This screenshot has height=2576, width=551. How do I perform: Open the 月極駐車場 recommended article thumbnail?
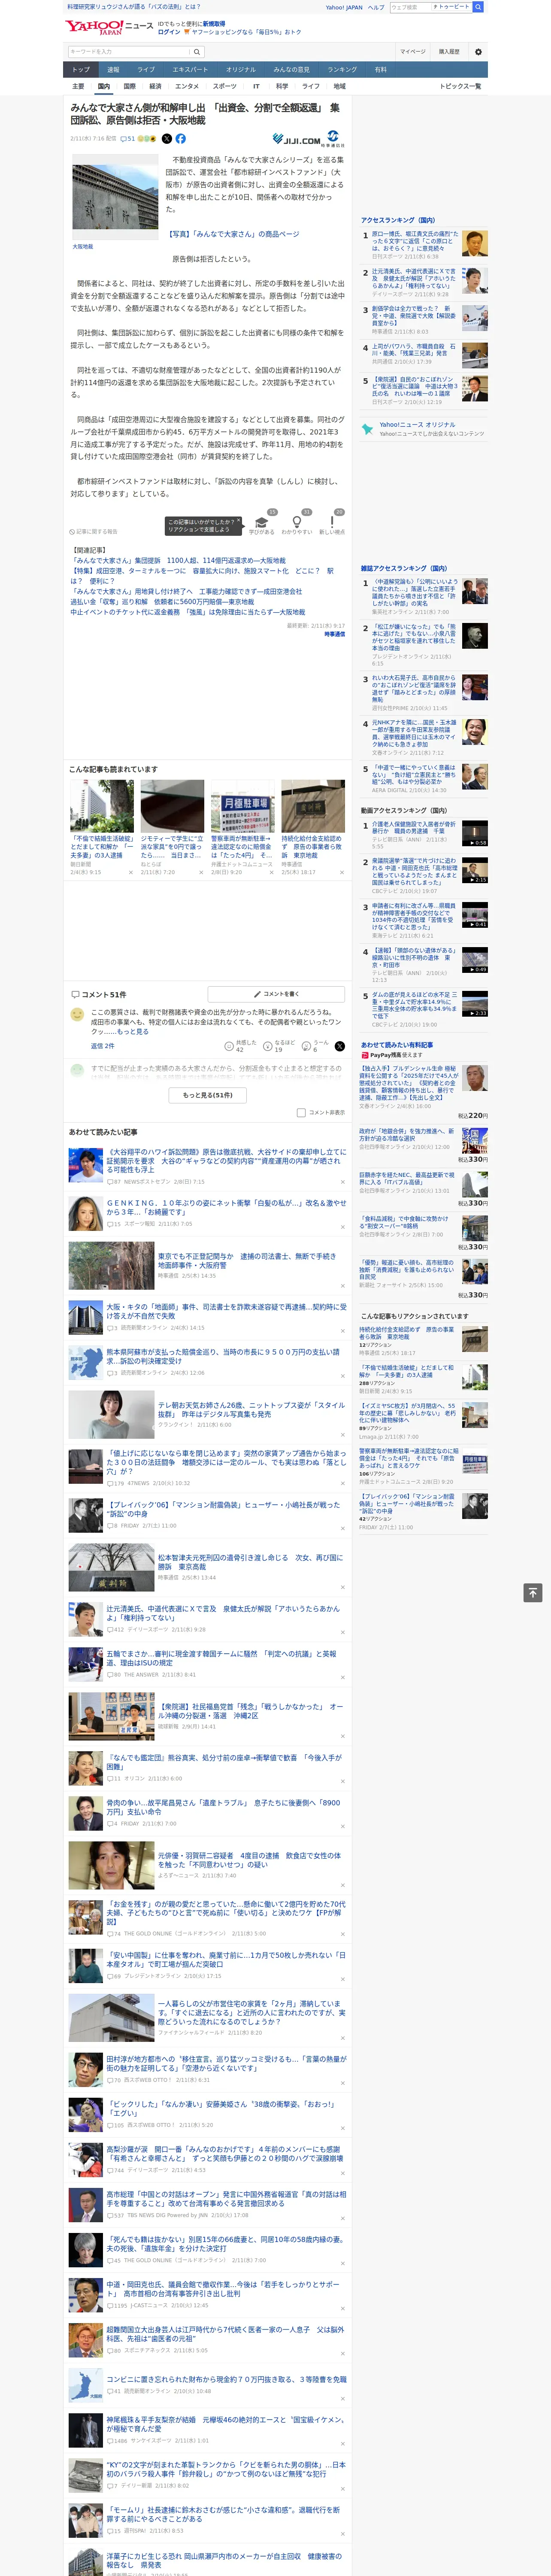(x=242, y=805)
